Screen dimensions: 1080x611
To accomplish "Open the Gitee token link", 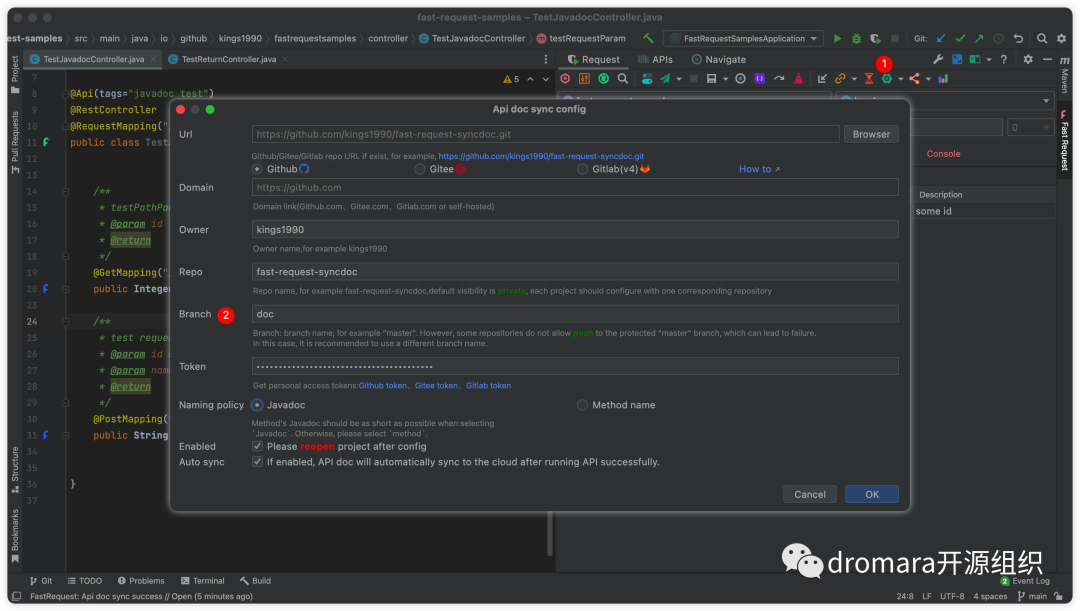I will click(436, 386).
